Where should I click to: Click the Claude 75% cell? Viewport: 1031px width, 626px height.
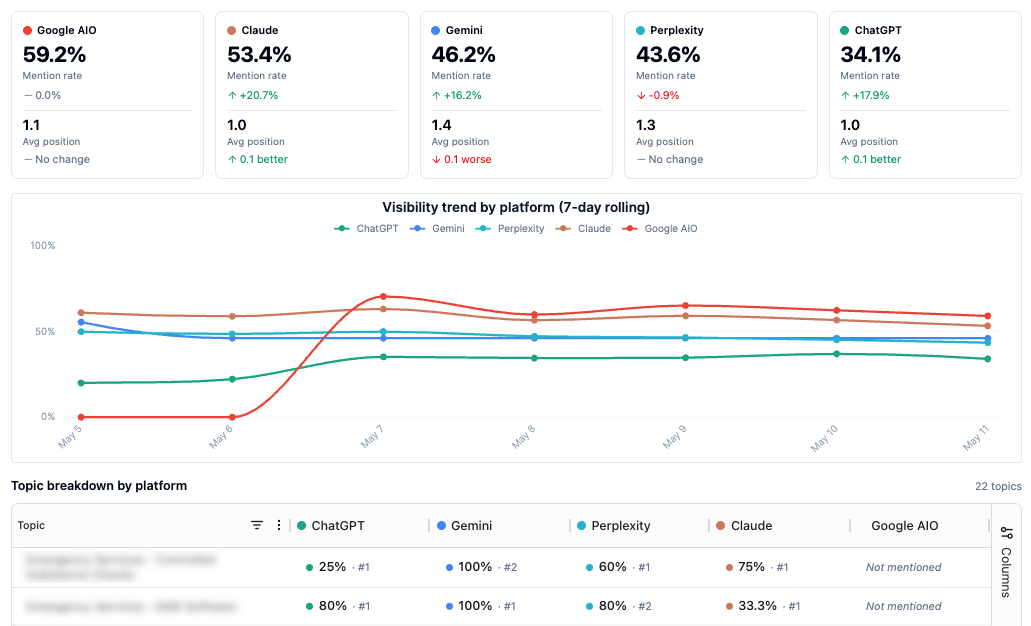click(757, 567)
